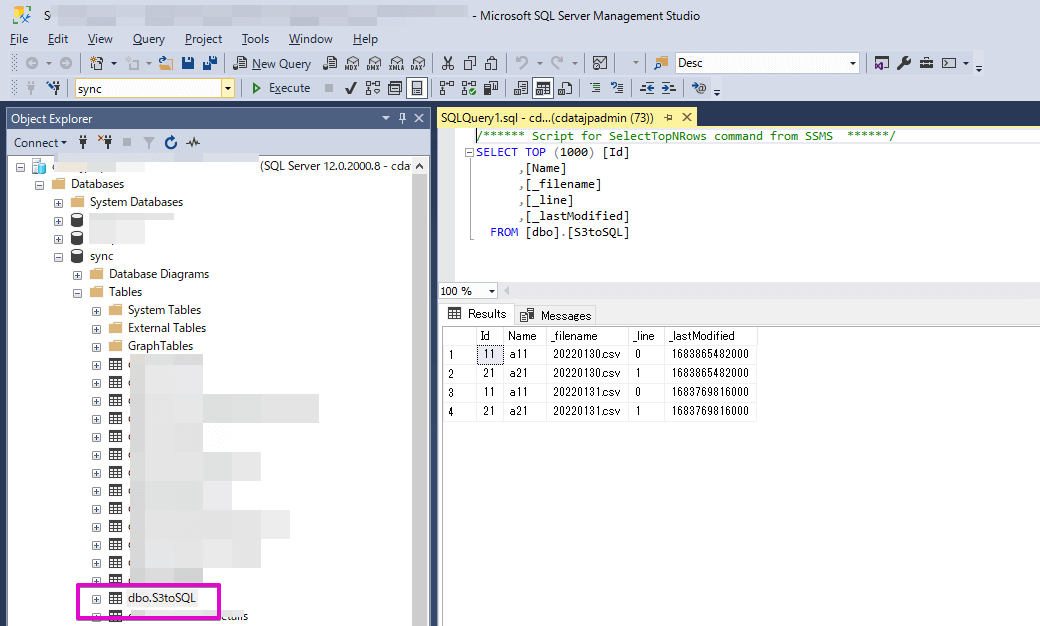Toggle Include Client Statistics

[x=491, y=88]
